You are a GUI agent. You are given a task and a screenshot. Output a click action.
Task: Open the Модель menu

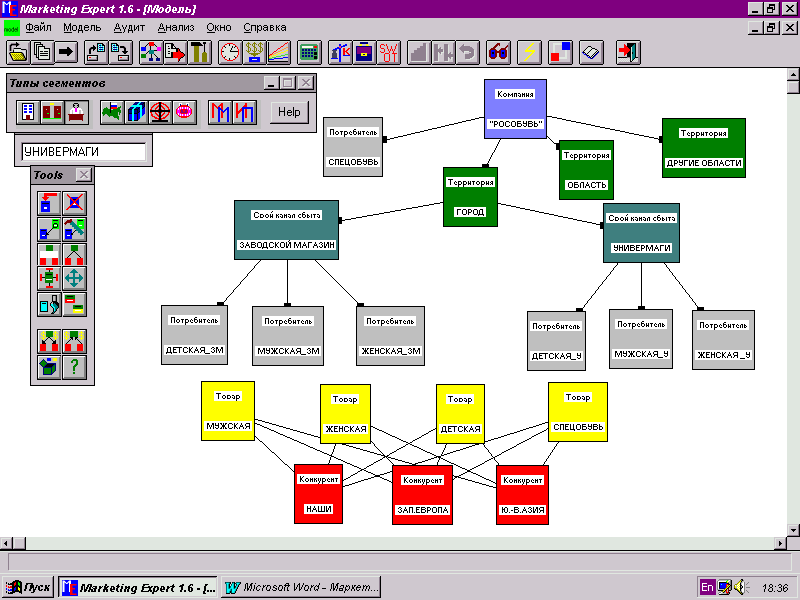[82, 28]
